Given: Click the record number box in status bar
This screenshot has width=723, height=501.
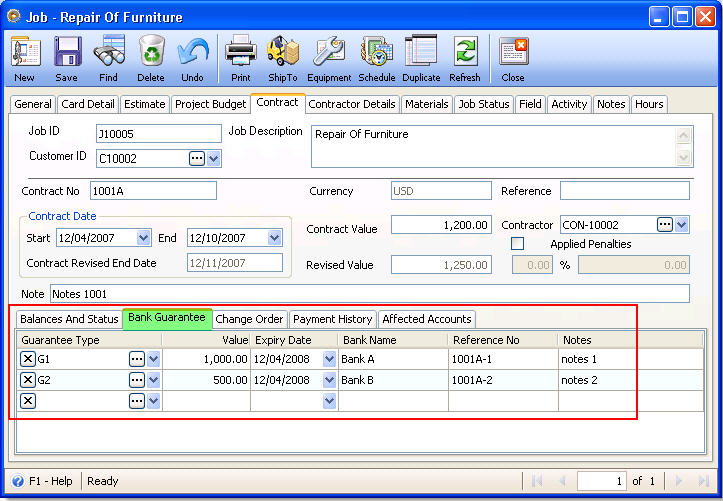Looking at the screenshot, I should 602,481.
